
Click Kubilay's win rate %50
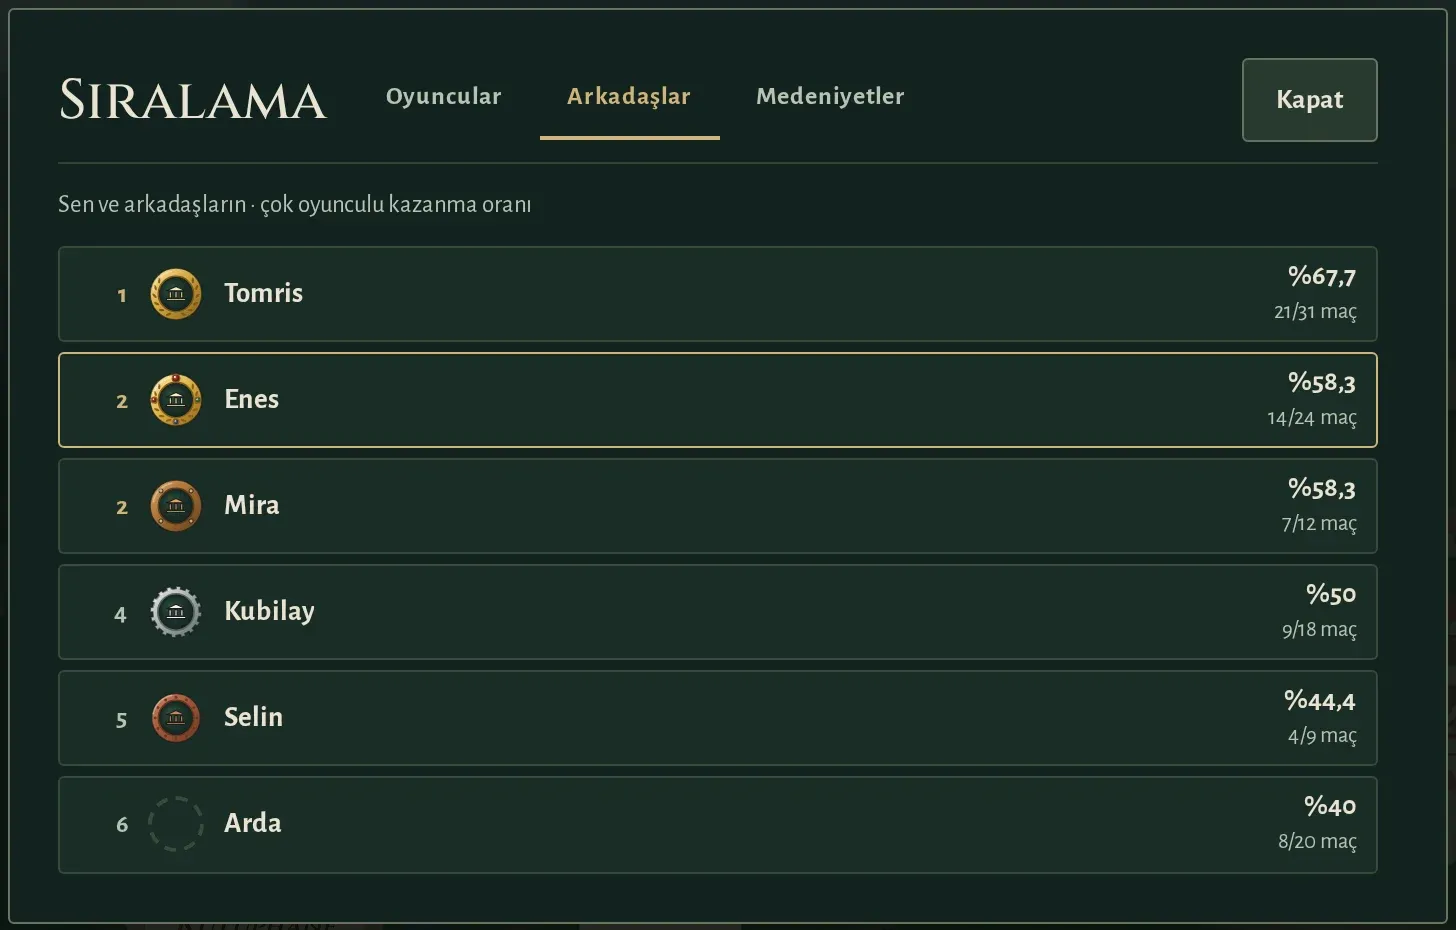point(1331,595)
